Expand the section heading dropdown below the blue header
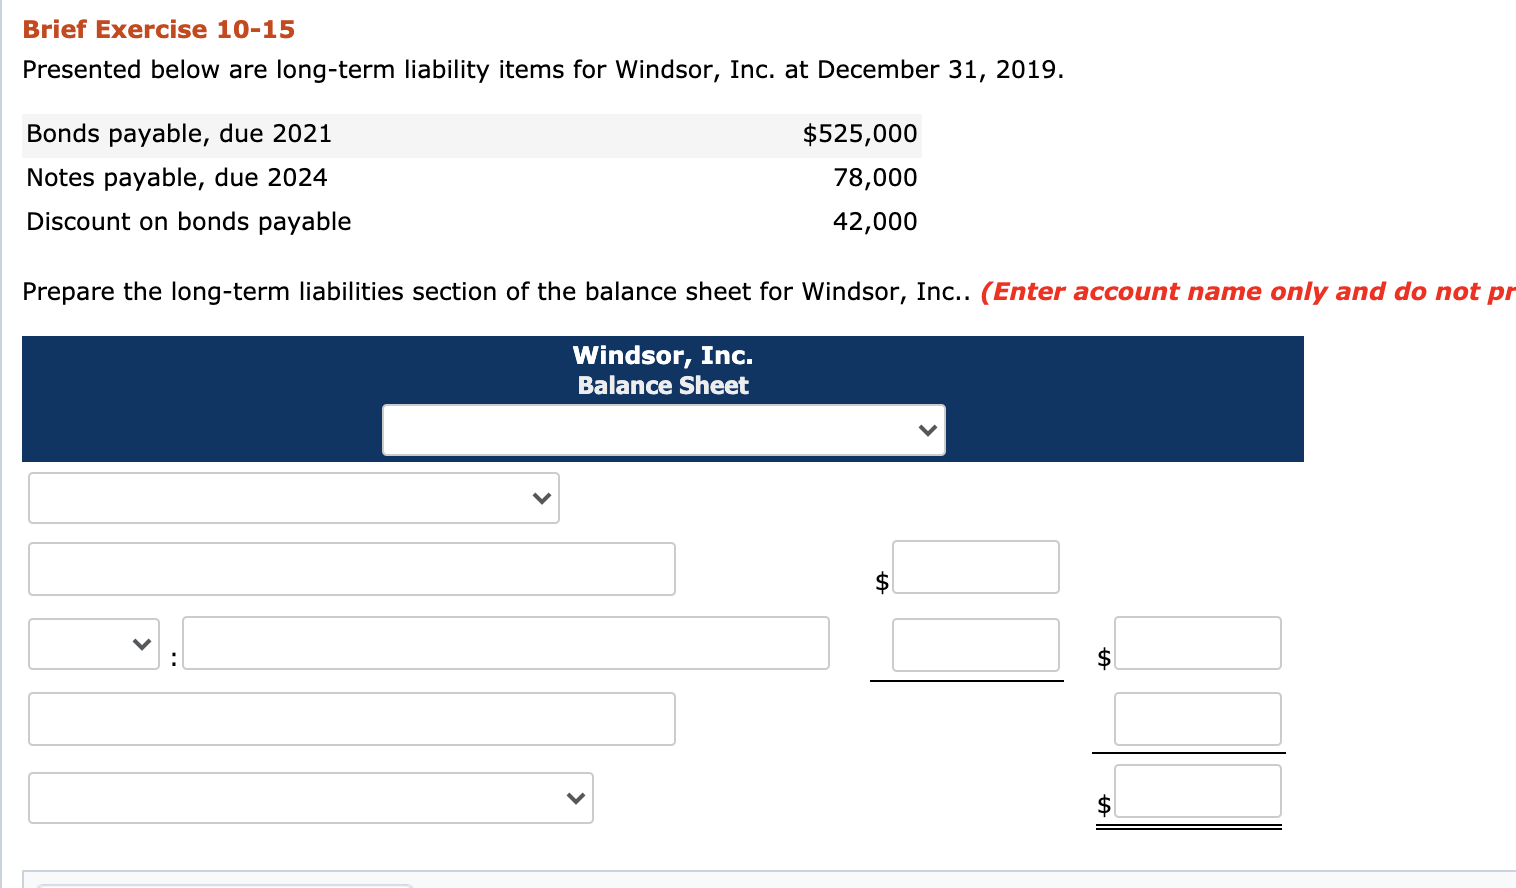Screen dimensions: 1516x888 293,497
